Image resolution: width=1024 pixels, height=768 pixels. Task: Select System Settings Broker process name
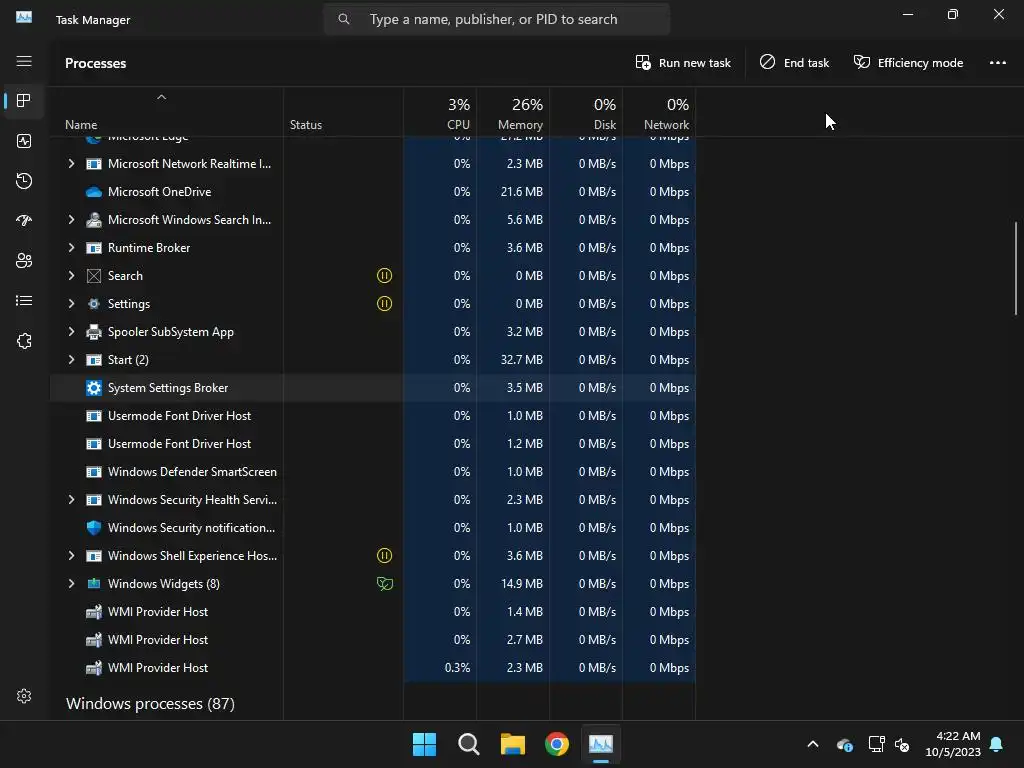(168, 388)
